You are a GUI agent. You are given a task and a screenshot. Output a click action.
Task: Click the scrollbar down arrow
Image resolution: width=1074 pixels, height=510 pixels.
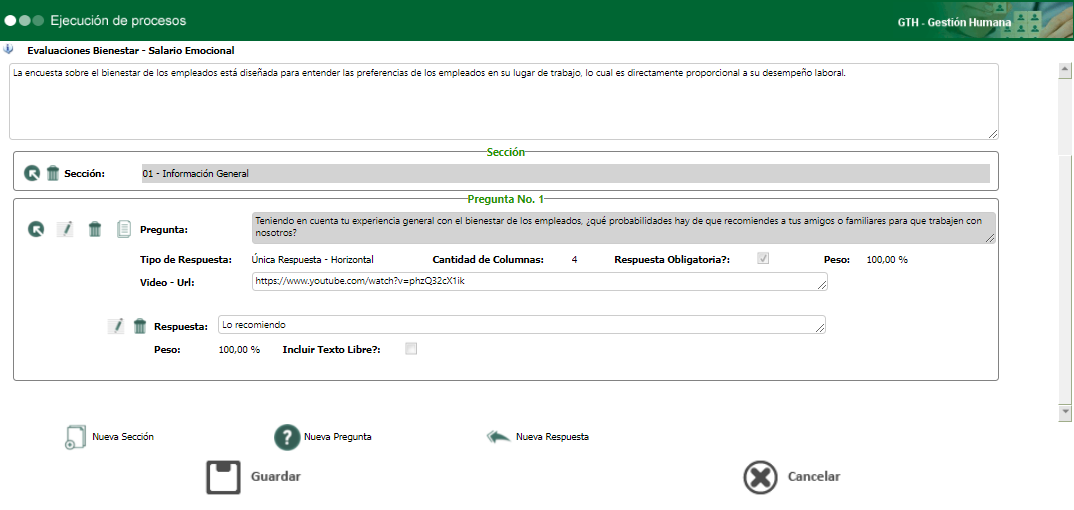(1064, 412)
